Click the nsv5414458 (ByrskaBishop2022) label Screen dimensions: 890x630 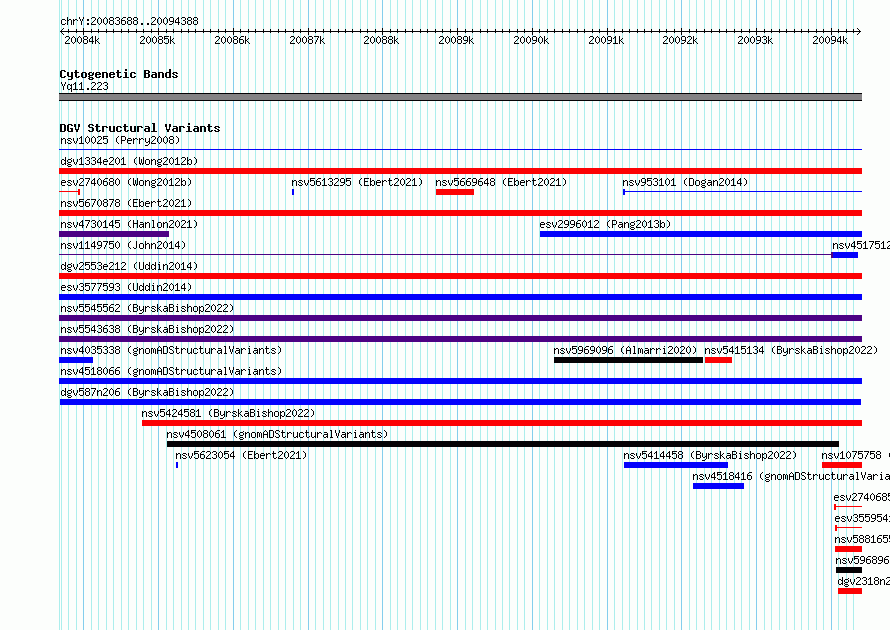click(710, 455)
